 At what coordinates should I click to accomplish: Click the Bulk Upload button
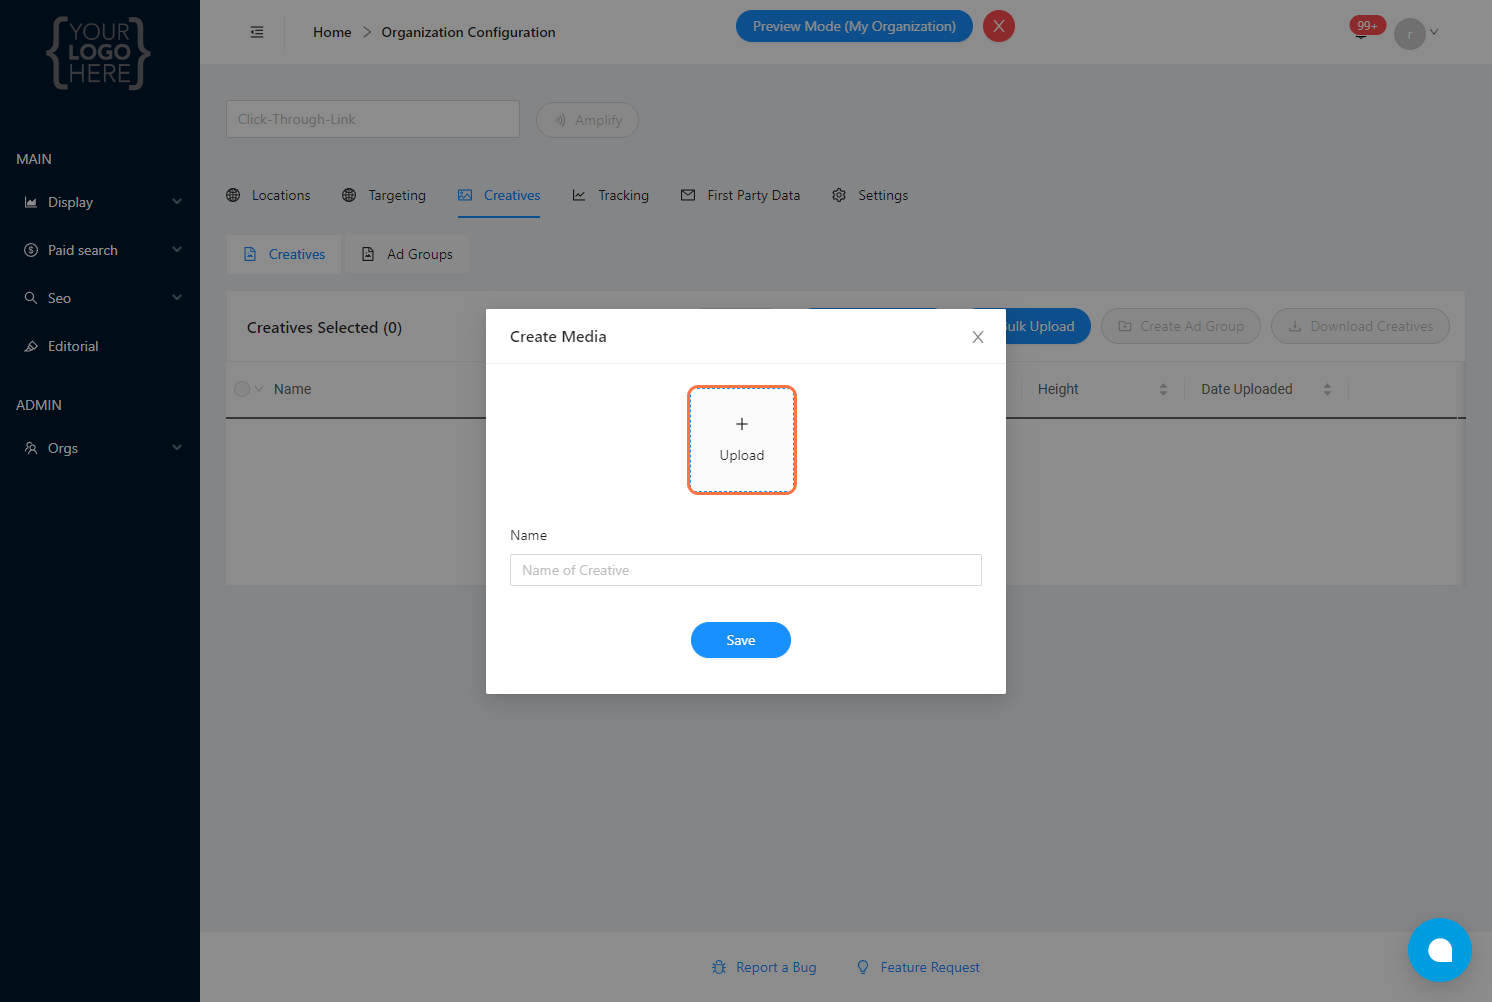point(1047,326)
